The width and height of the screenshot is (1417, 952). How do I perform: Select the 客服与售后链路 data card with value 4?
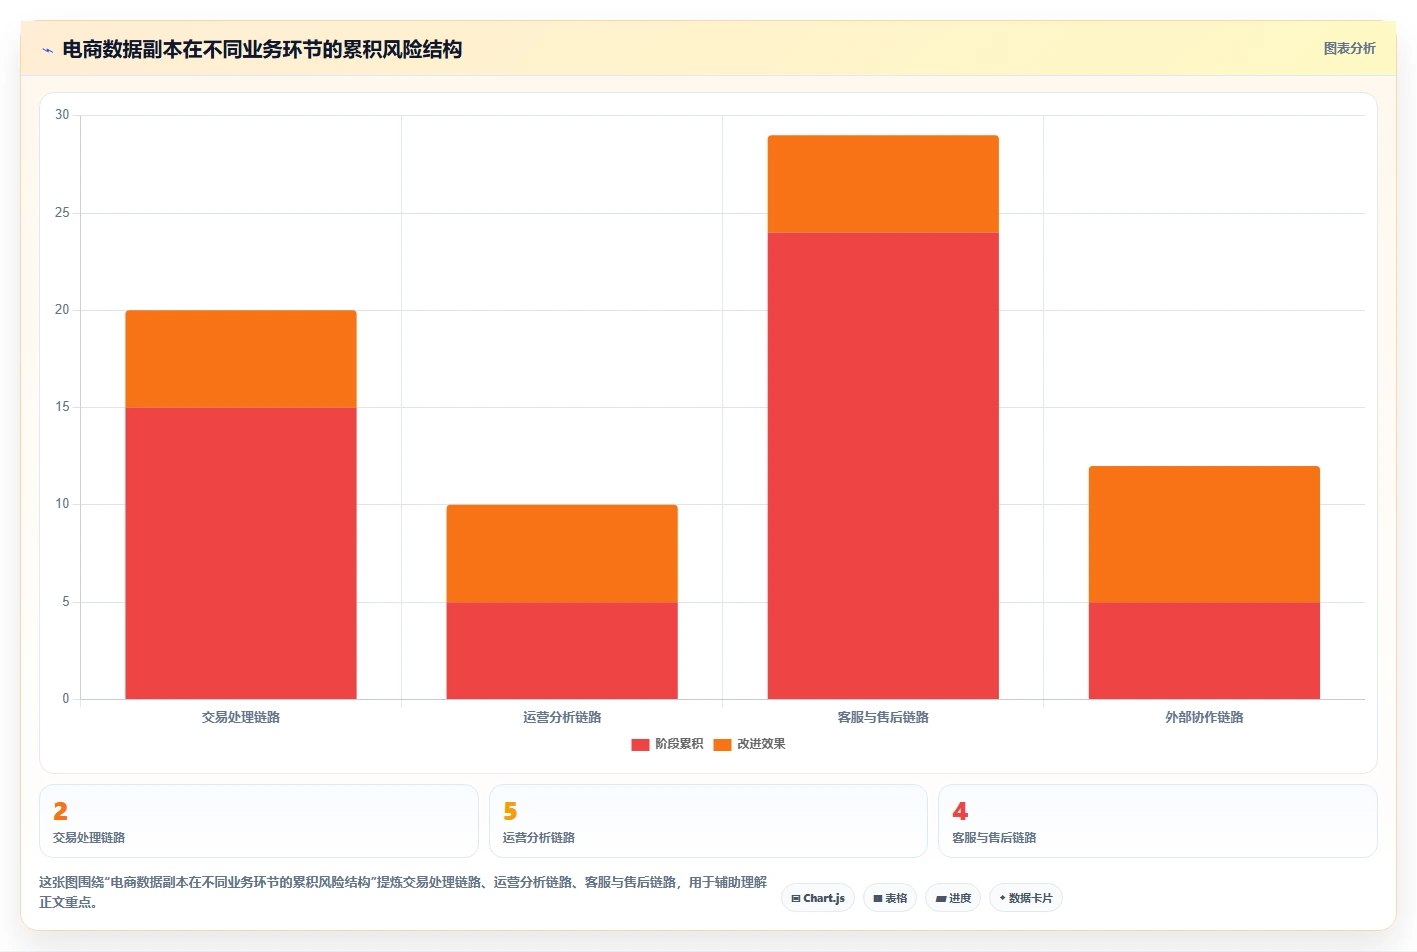click(x=1158, y=821)
